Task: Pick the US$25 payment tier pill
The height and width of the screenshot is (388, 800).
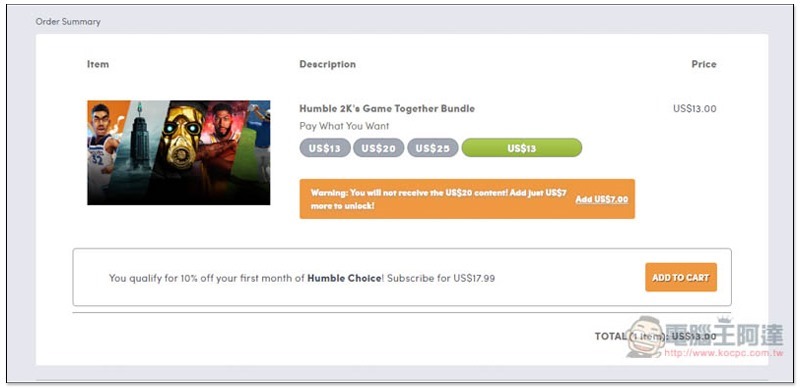Action: tap(433, 148)
